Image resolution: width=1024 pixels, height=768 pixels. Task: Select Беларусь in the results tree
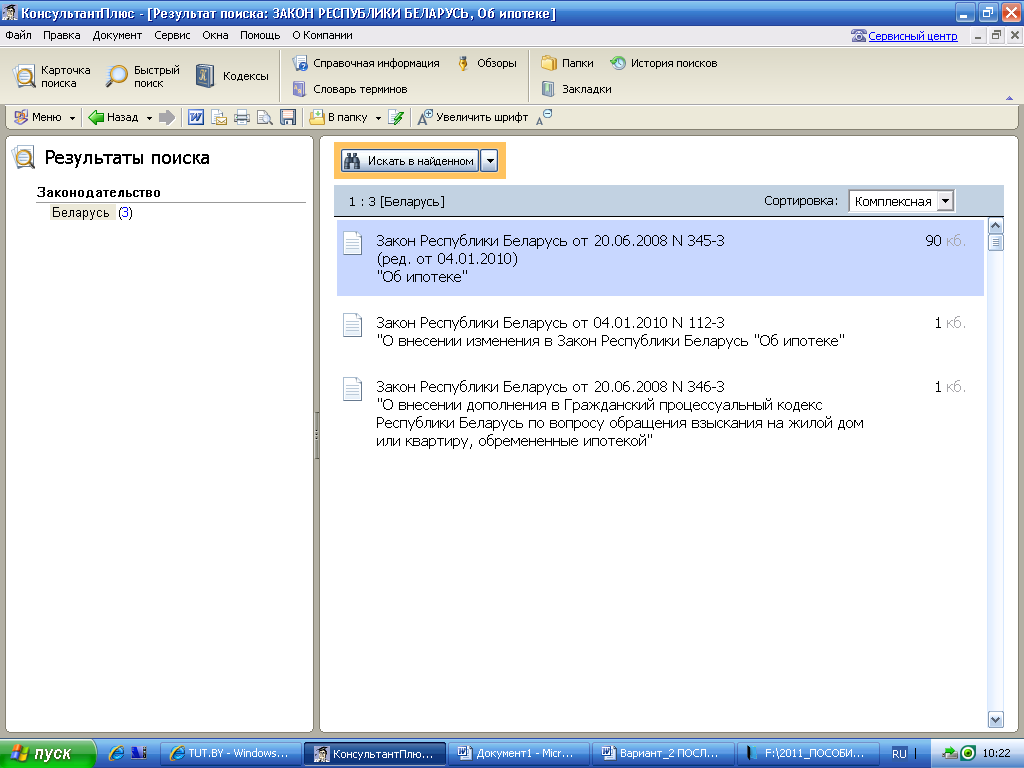point(81,213)
